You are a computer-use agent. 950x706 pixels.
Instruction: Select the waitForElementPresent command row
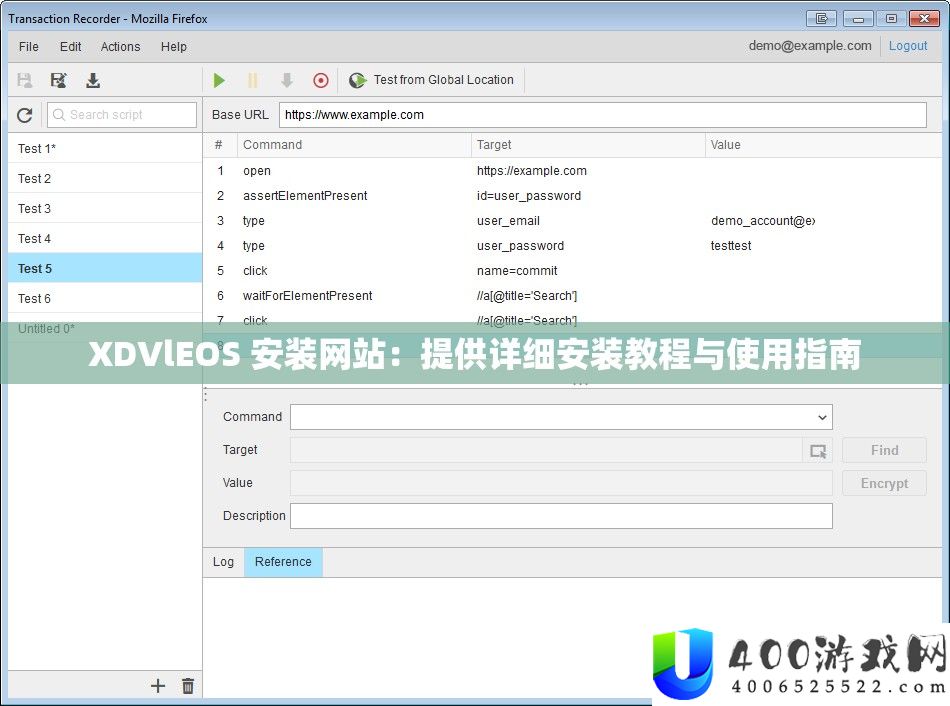pyautogui.click(x=572, y=296)
